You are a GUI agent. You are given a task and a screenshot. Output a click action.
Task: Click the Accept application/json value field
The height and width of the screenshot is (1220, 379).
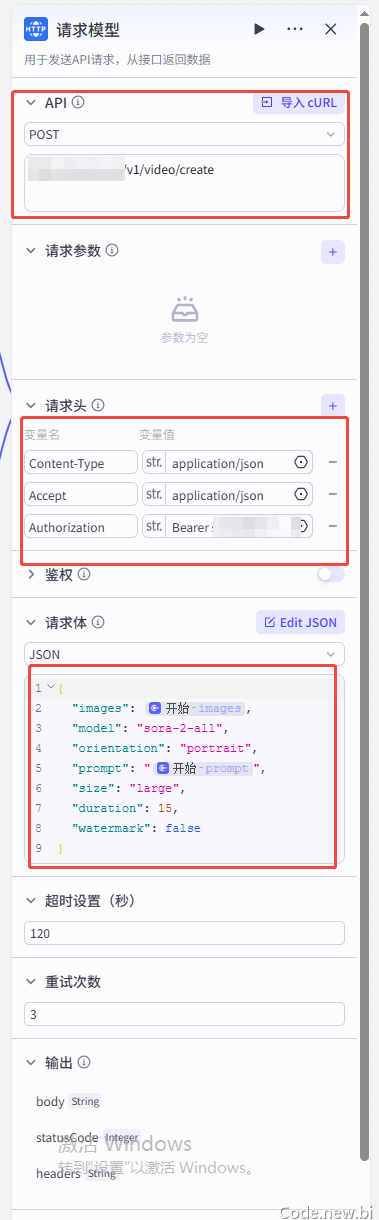click(x=228, y=494)
